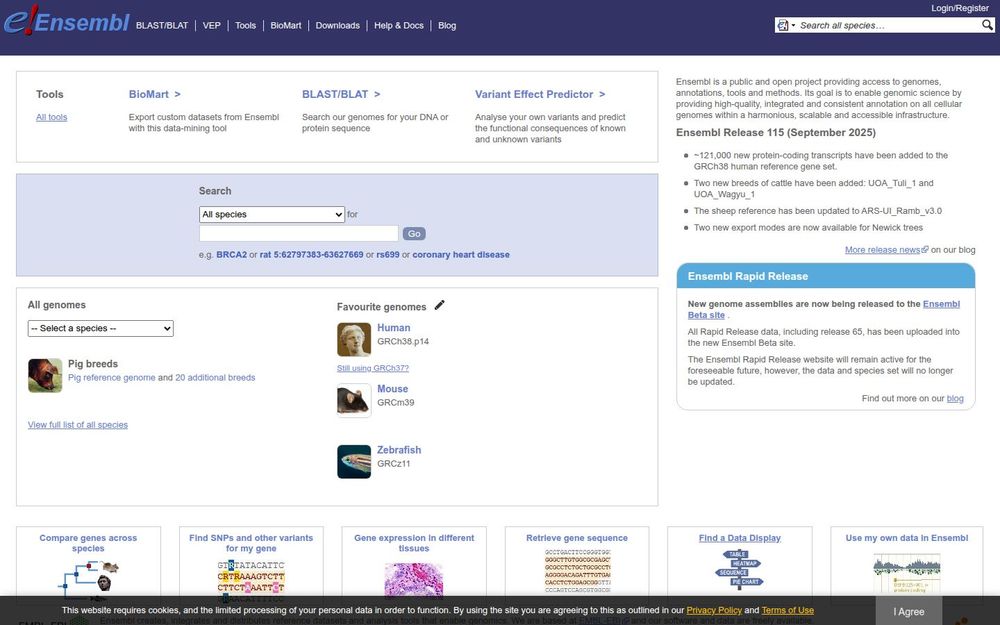Click Still using GRCh37? link
1000x625 pixels.
[372, 368]
